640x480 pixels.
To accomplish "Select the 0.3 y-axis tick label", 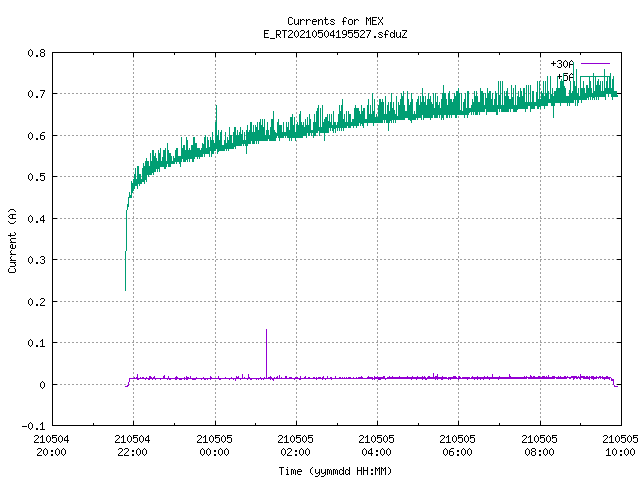I will pos(36,260).
